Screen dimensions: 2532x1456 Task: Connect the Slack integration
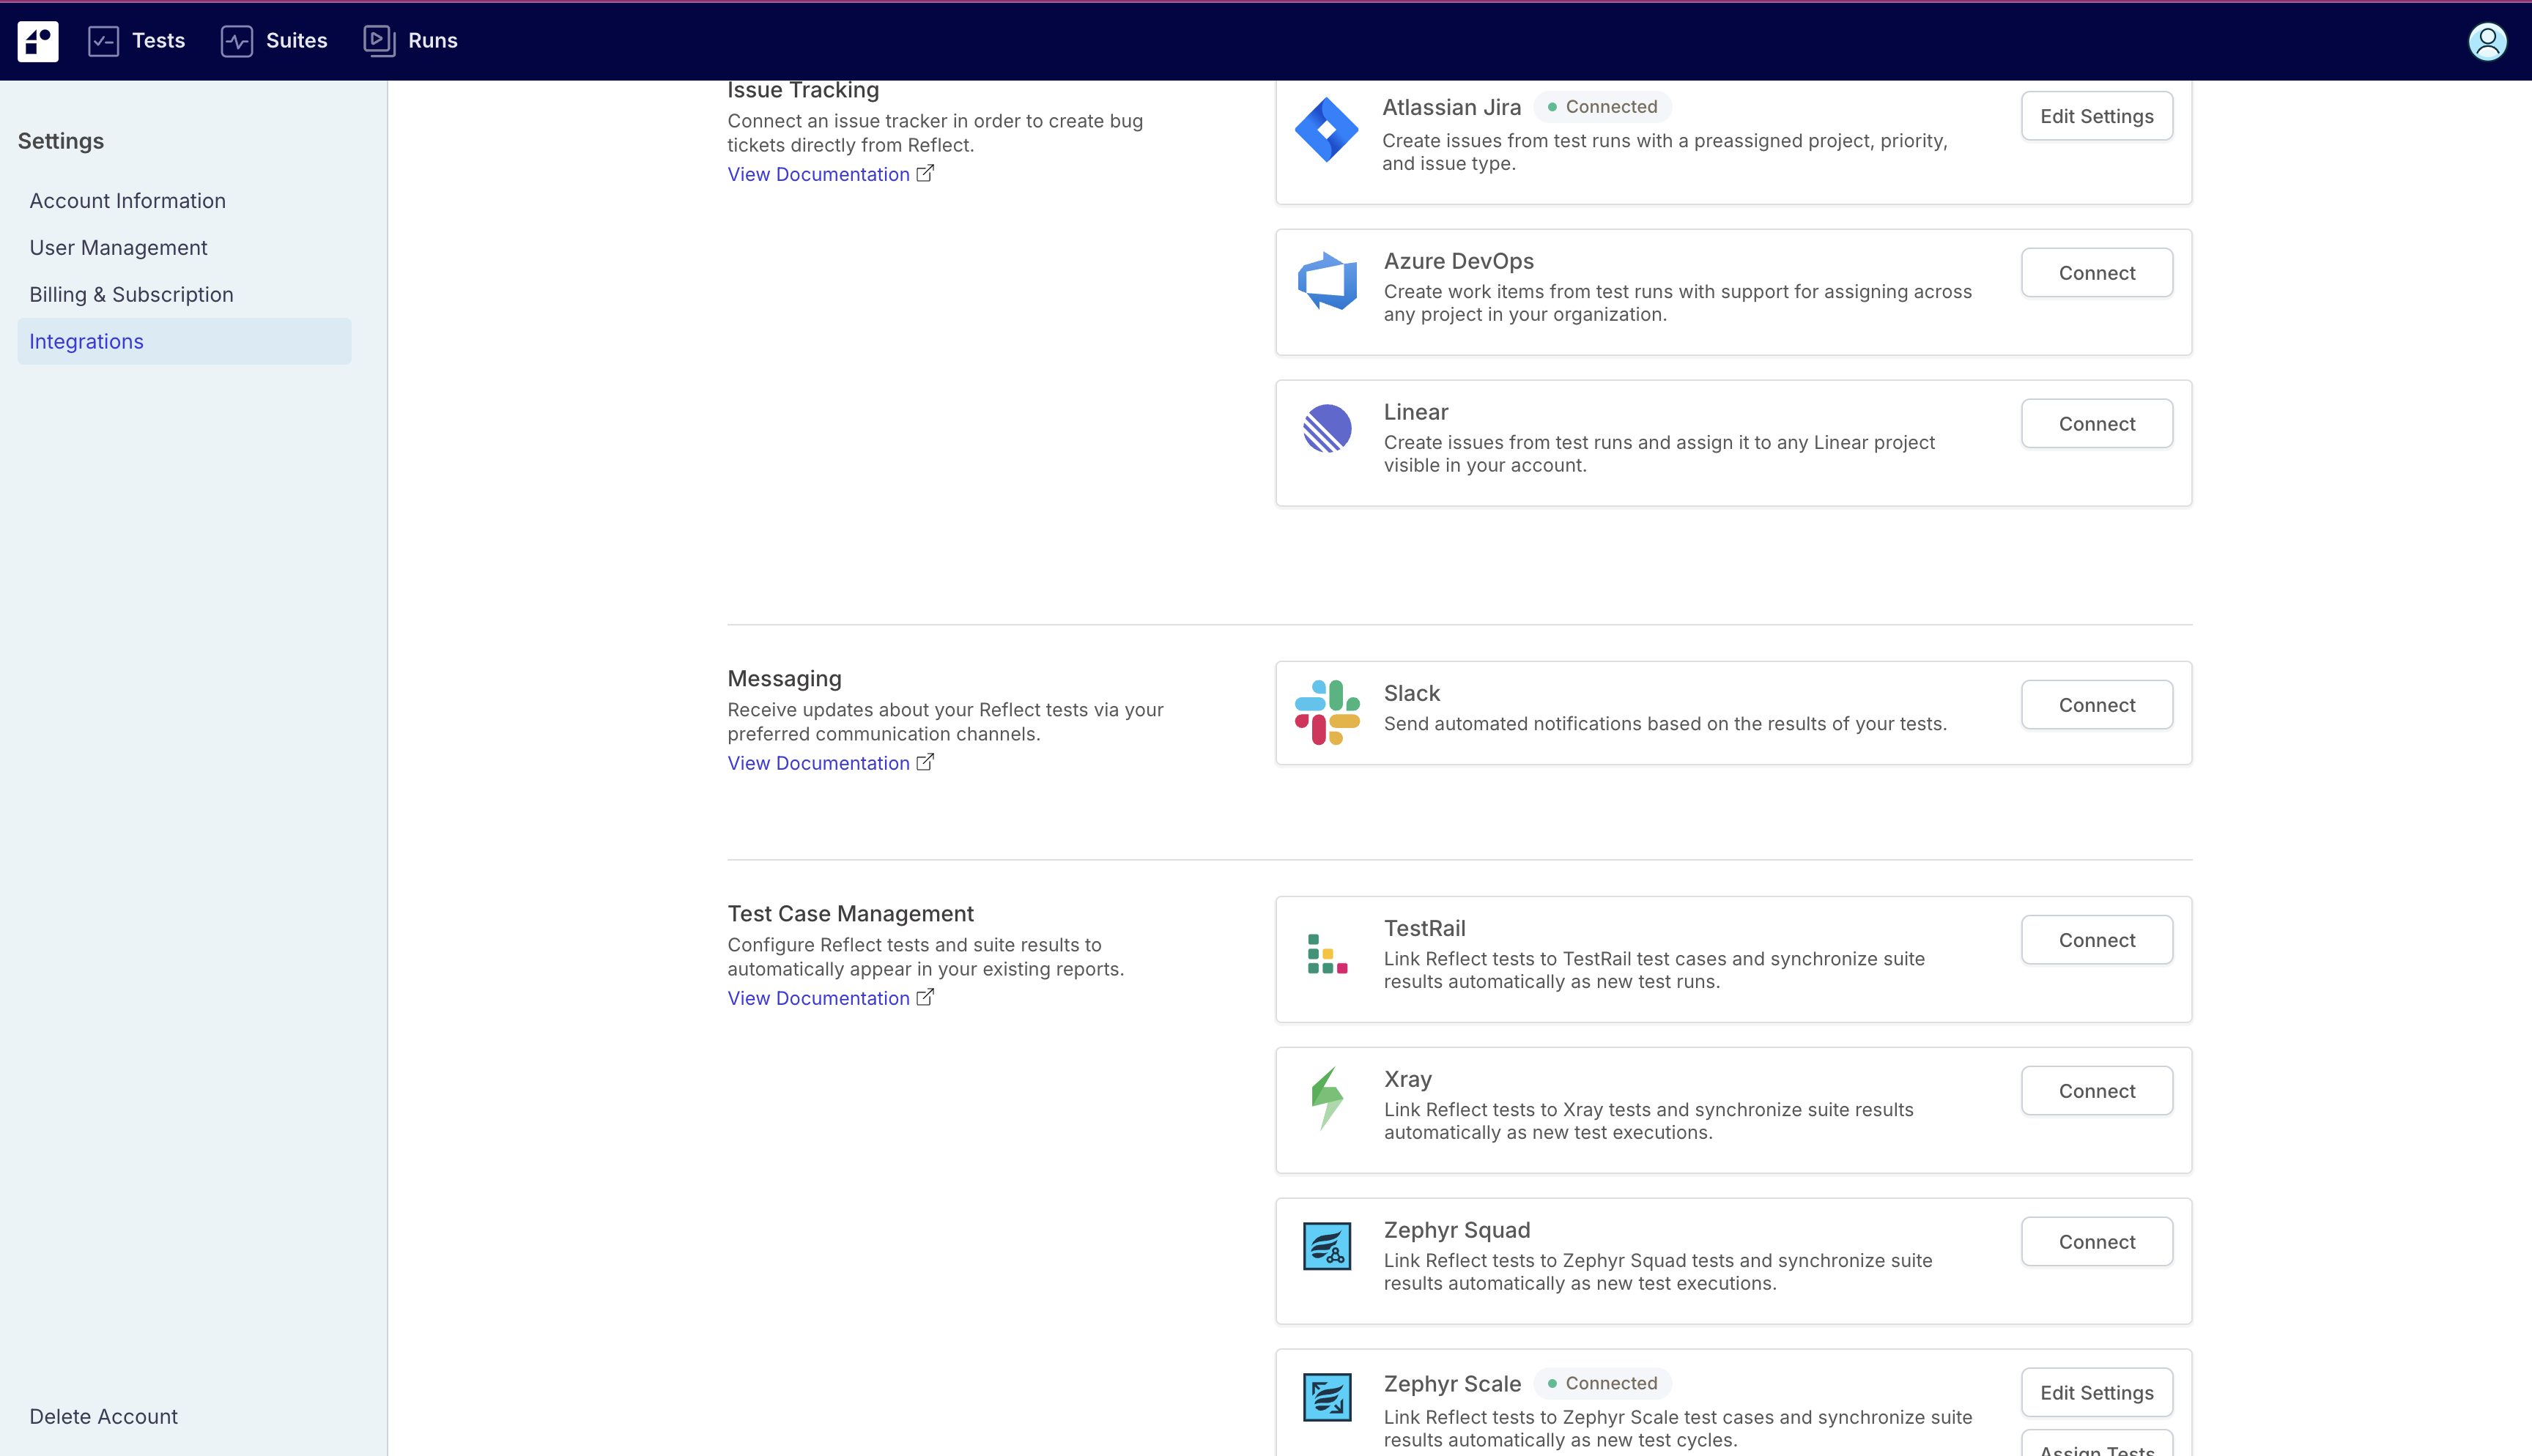point(2096,705)
